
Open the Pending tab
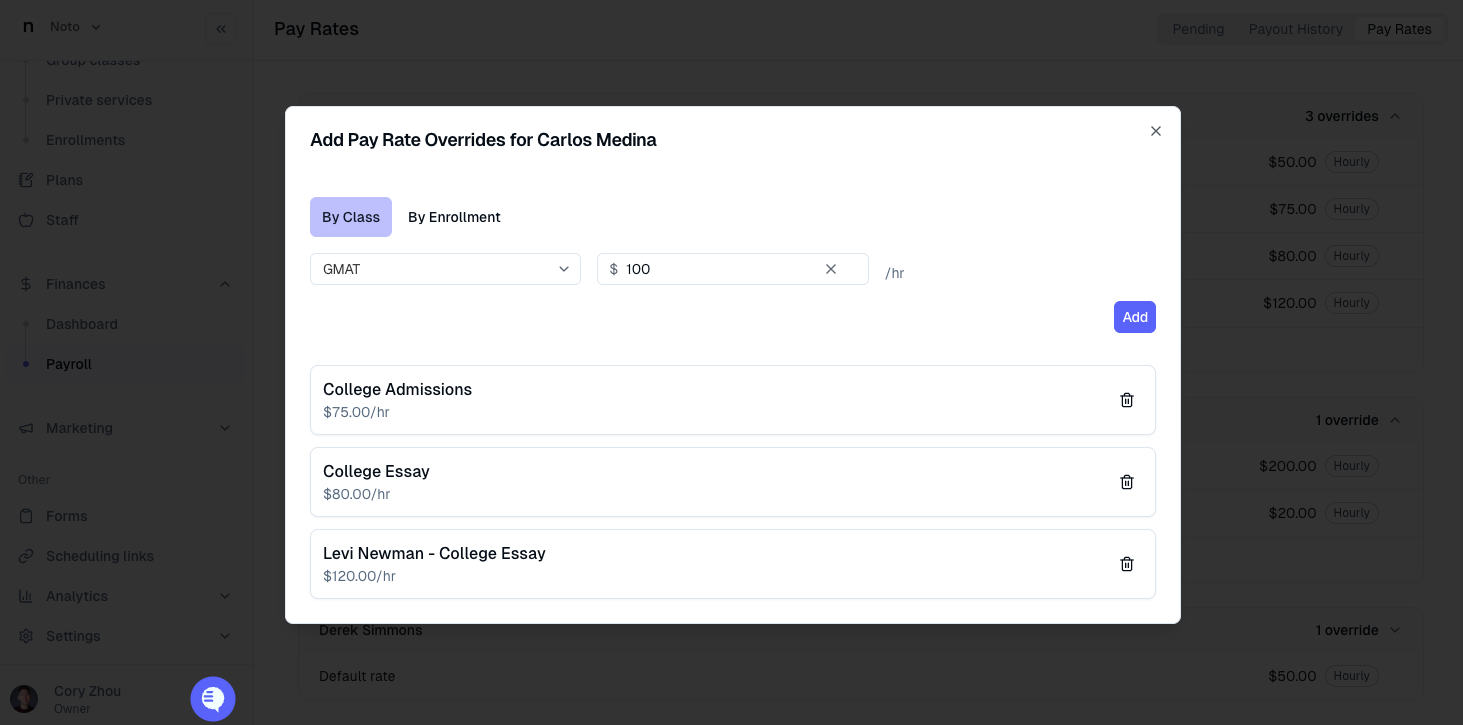[1198, 29]
